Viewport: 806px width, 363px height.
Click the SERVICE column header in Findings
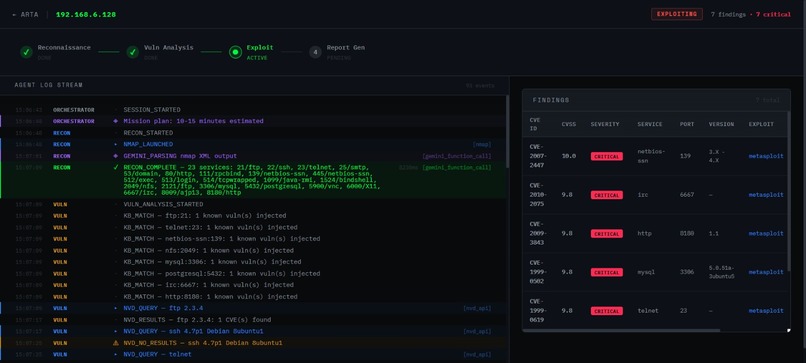pyautogui.click(x=650, y=124)
